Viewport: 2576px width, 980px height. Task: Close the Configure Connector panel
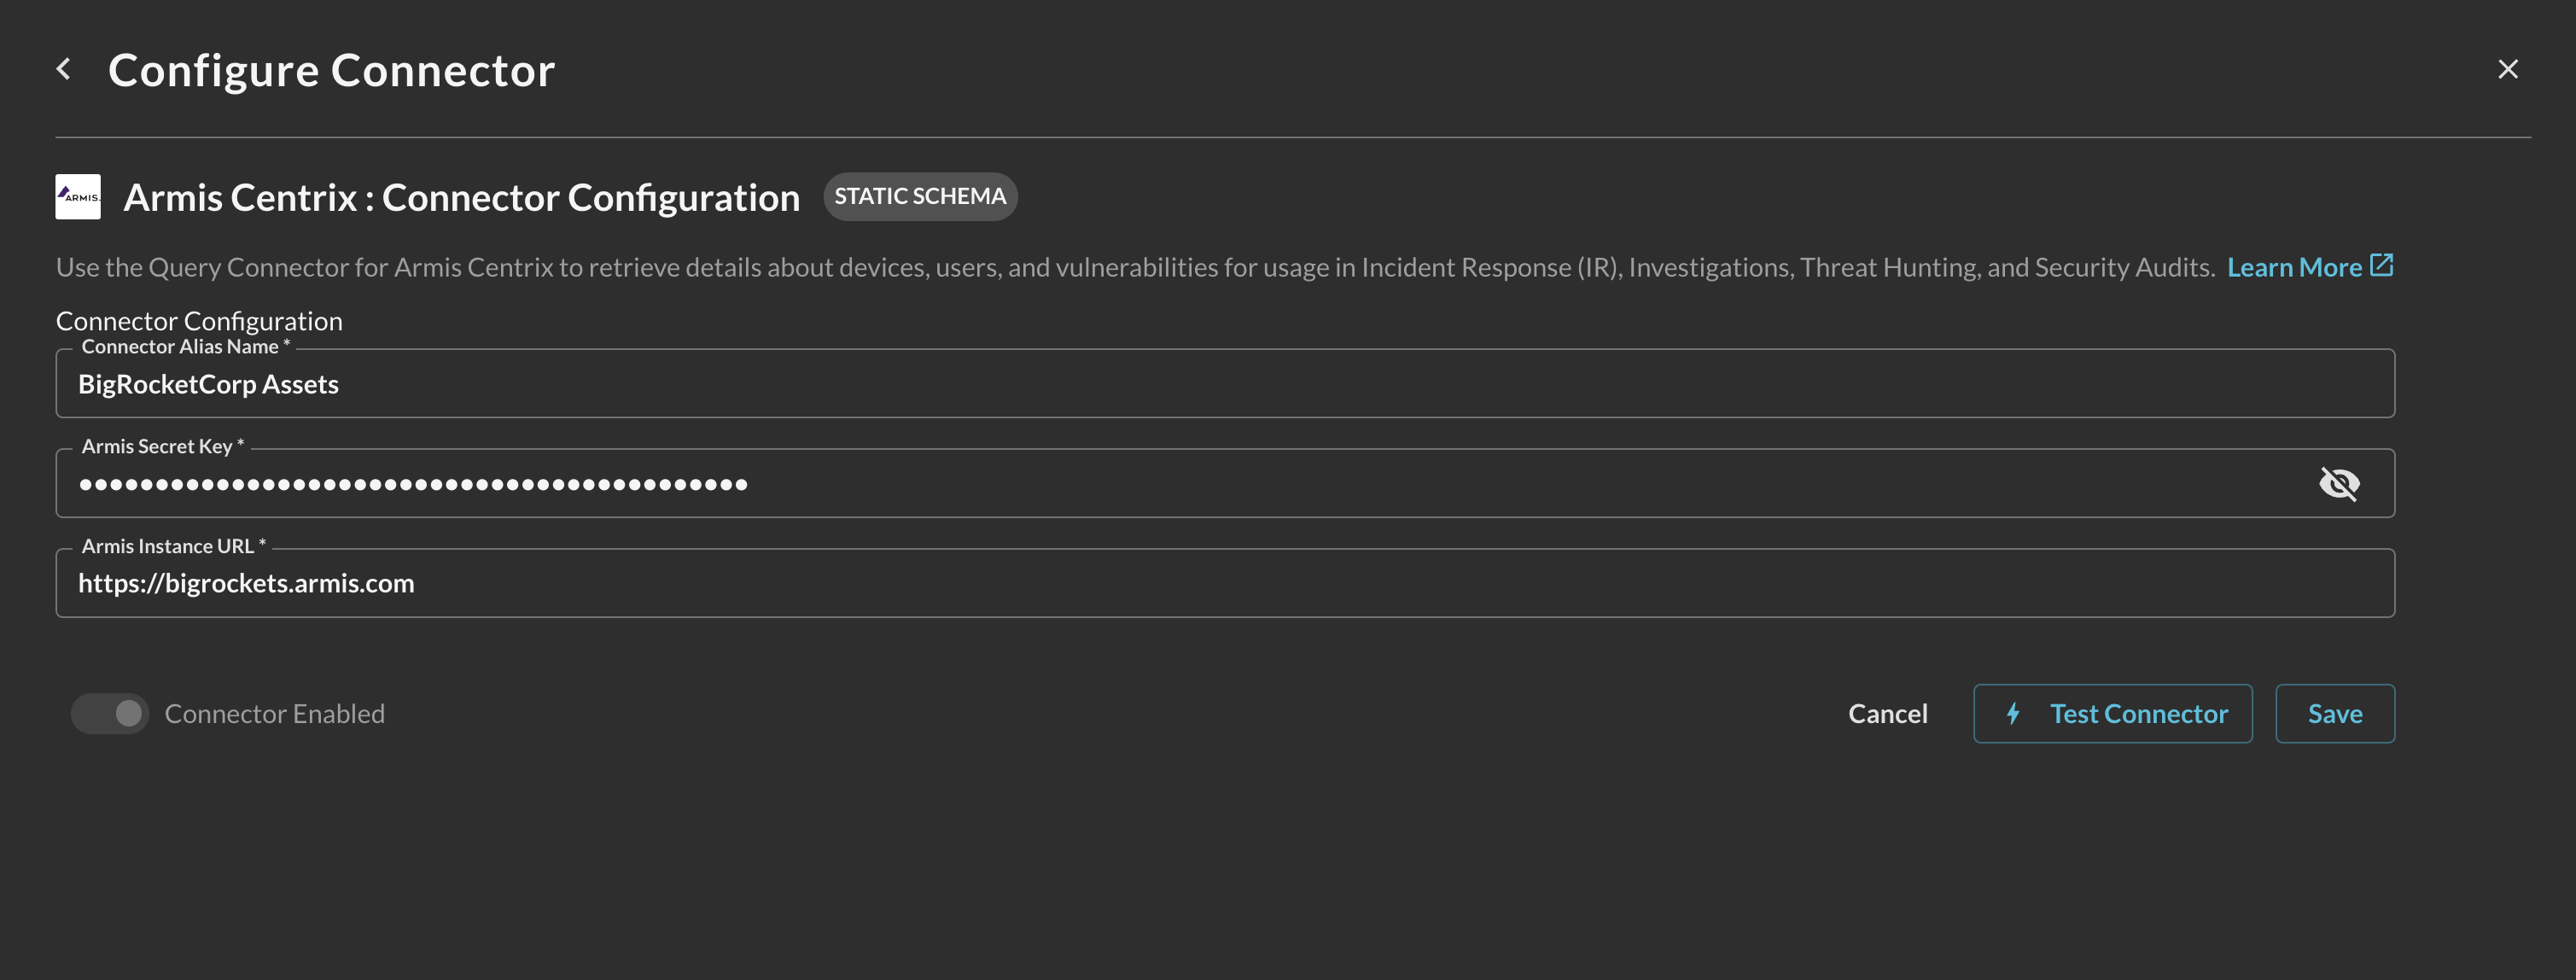(x=2507, y=69)
